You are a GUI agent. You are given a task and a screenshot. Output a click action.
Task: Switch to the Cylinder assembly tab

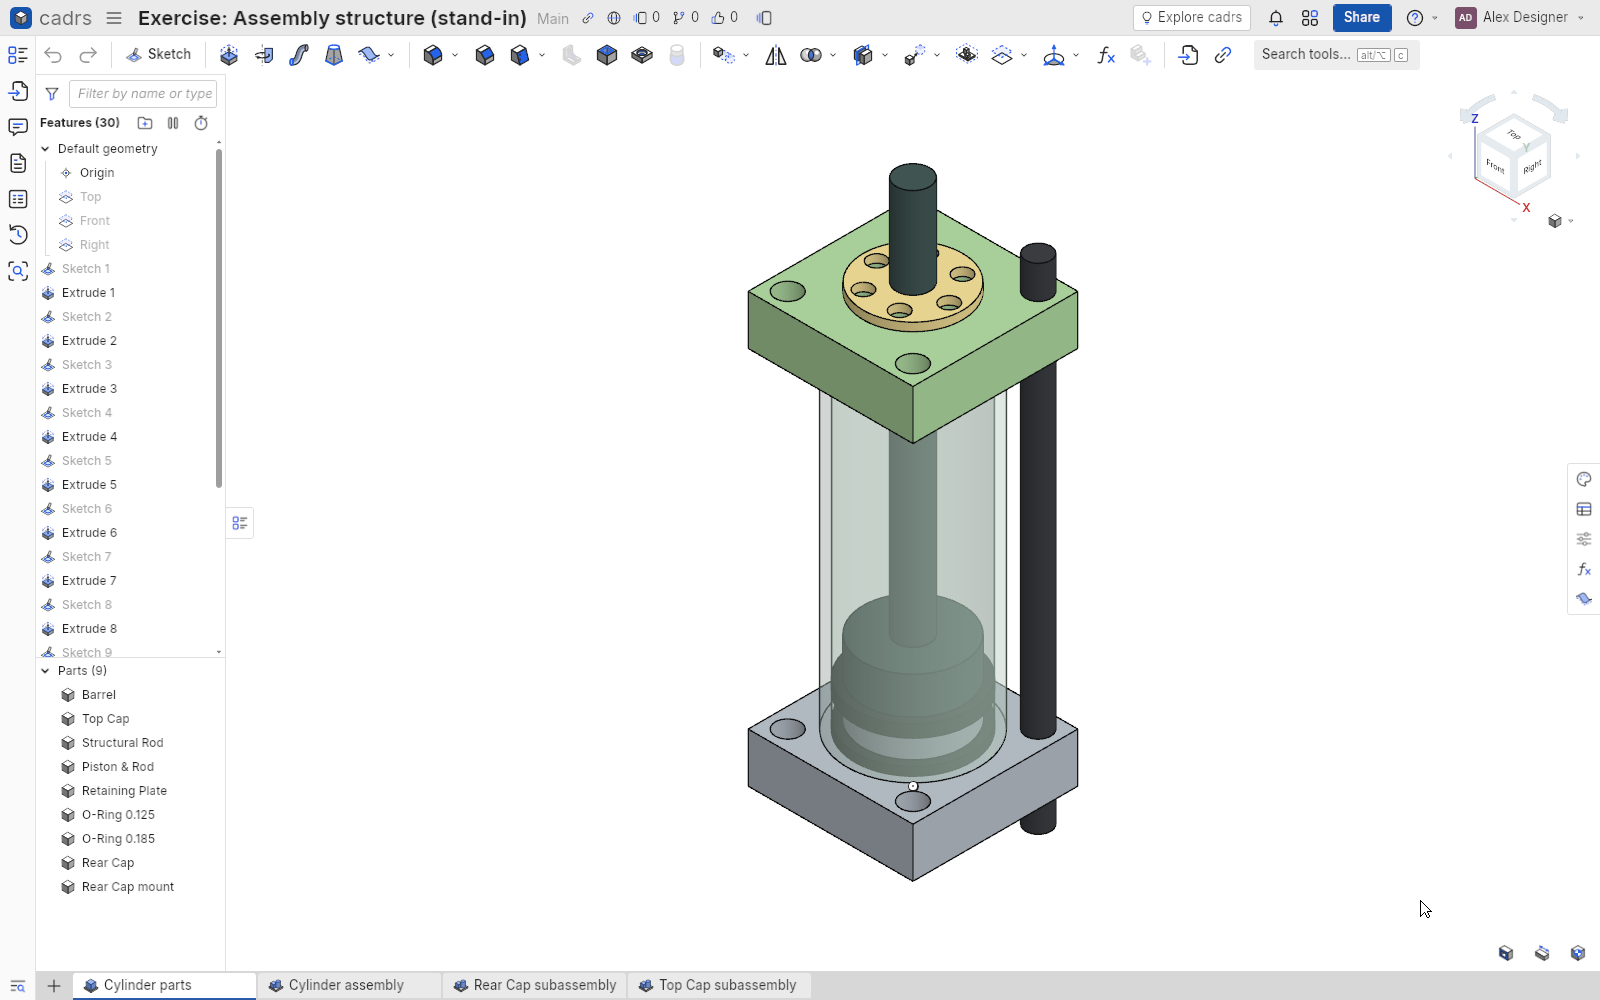coord(347,986)
